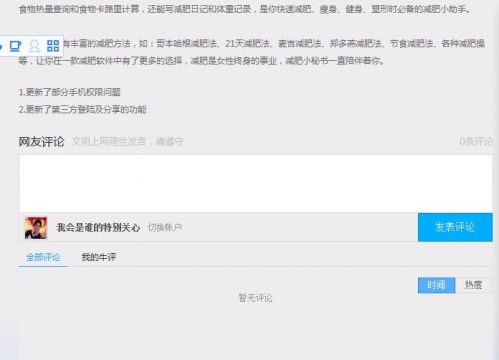Viewport: 499px width, 360px height.
Task: Submit with the 发表评论 button
Action: pos(455,227)
